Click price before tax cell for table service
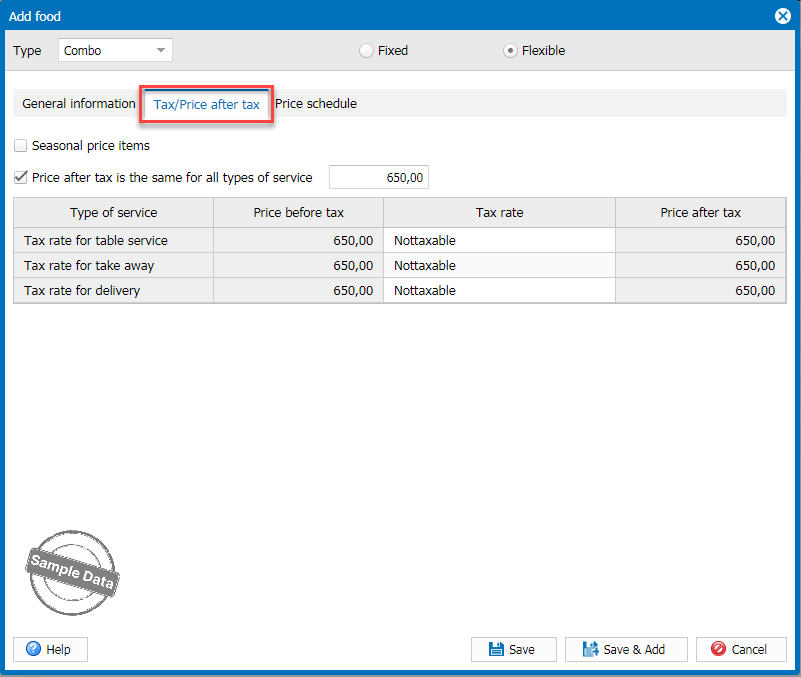The image size is (801, 677). pos(298,241)
